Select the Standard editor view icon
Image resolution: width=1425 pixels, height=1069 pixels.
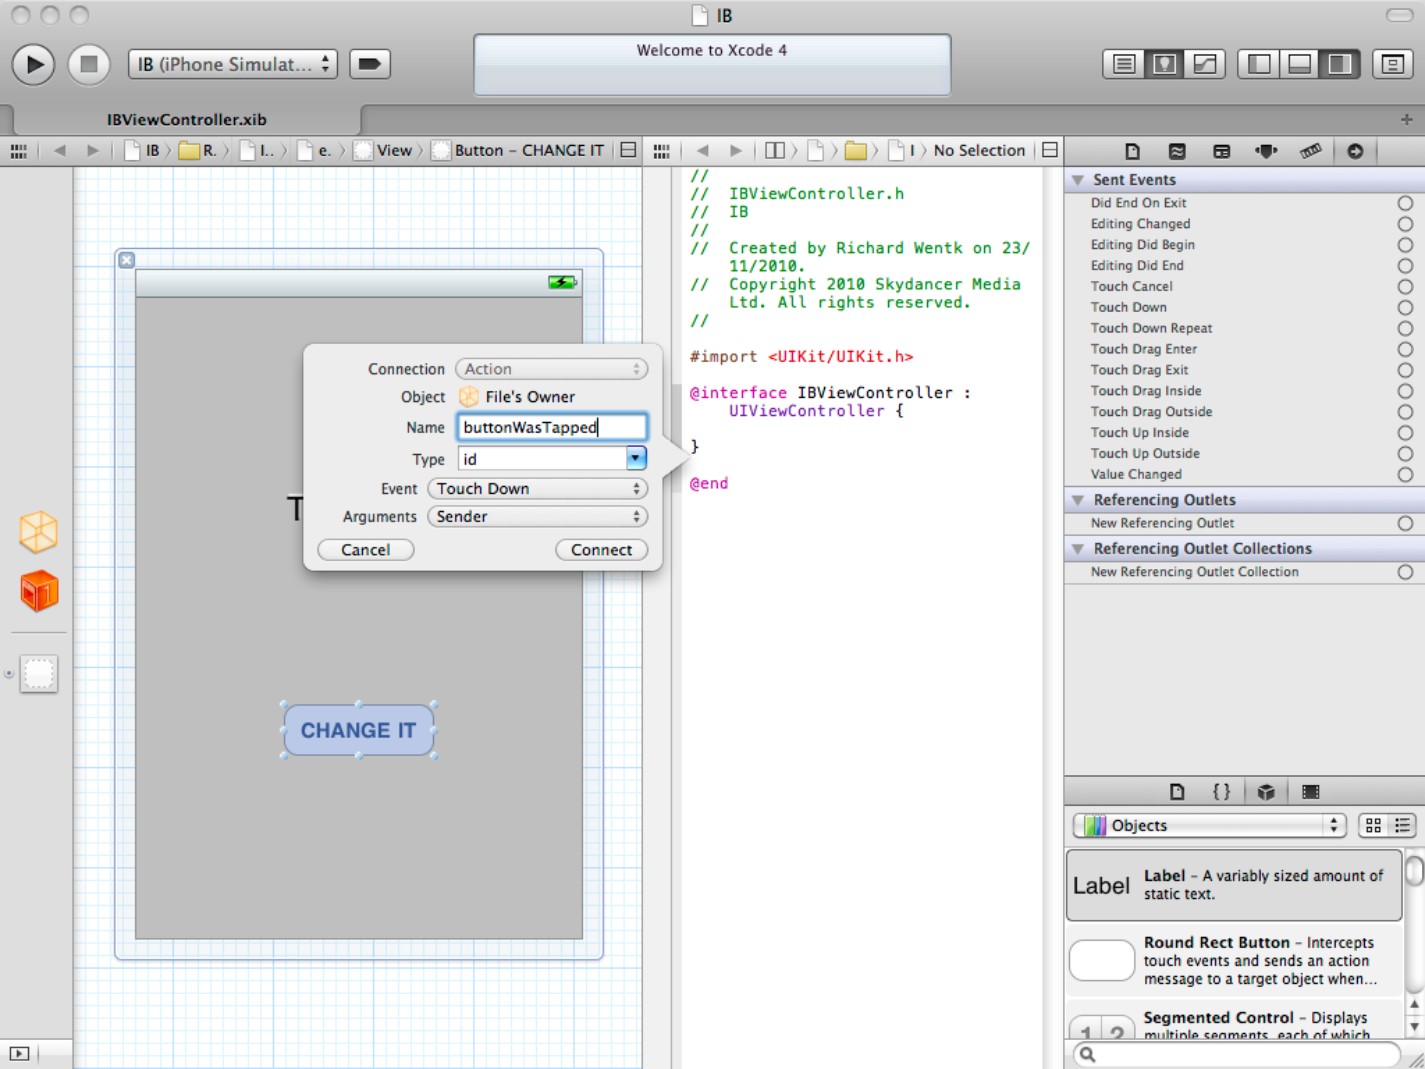(x=1124, y=64)
